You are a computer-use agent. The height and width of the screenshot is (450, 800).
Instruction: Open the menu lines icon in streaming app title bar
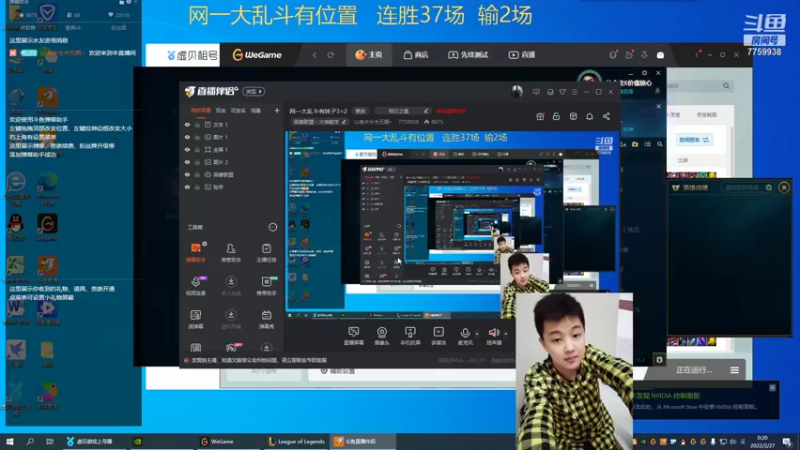(x=574, y=92)
